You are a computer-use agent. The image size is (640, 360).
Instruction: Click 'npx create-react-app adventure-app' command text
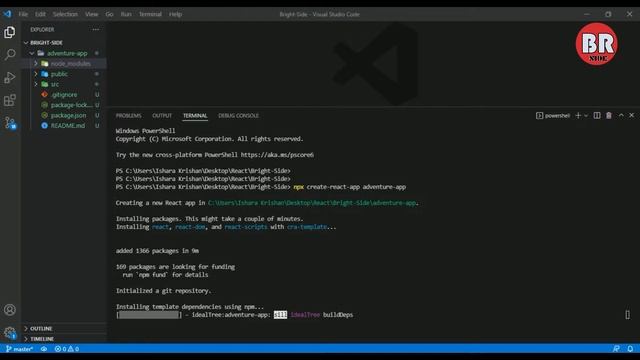[349, 187]
